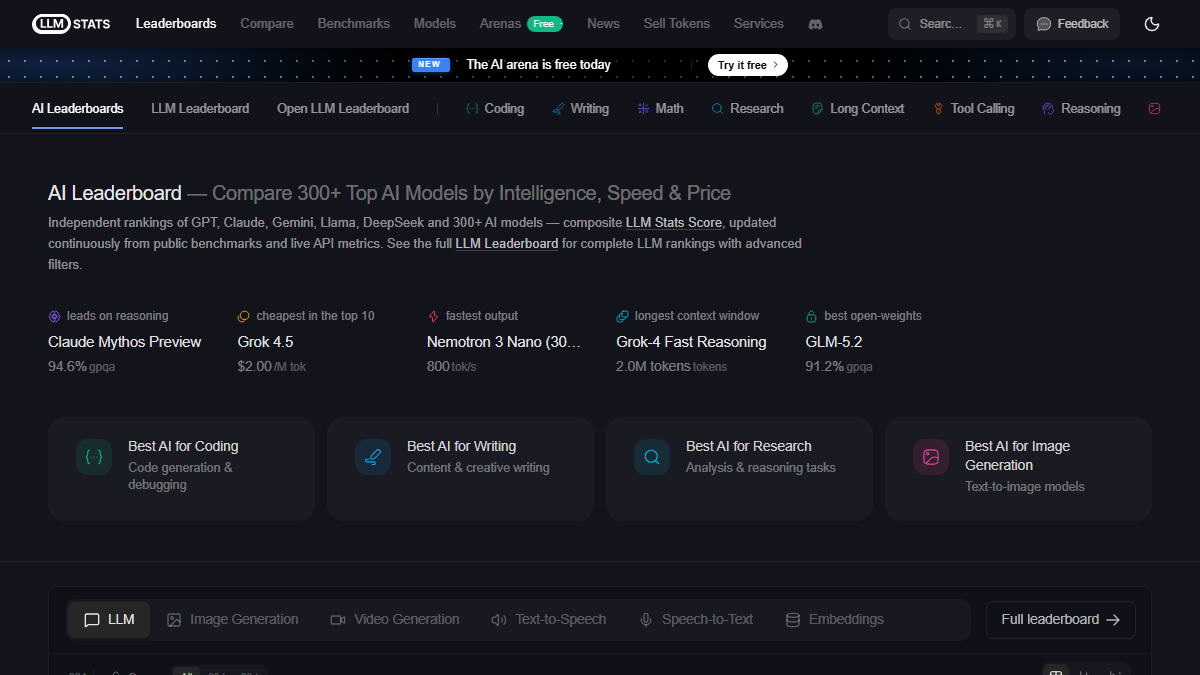
Task: Open the Feedback button
Action: tap(1072, 23)
